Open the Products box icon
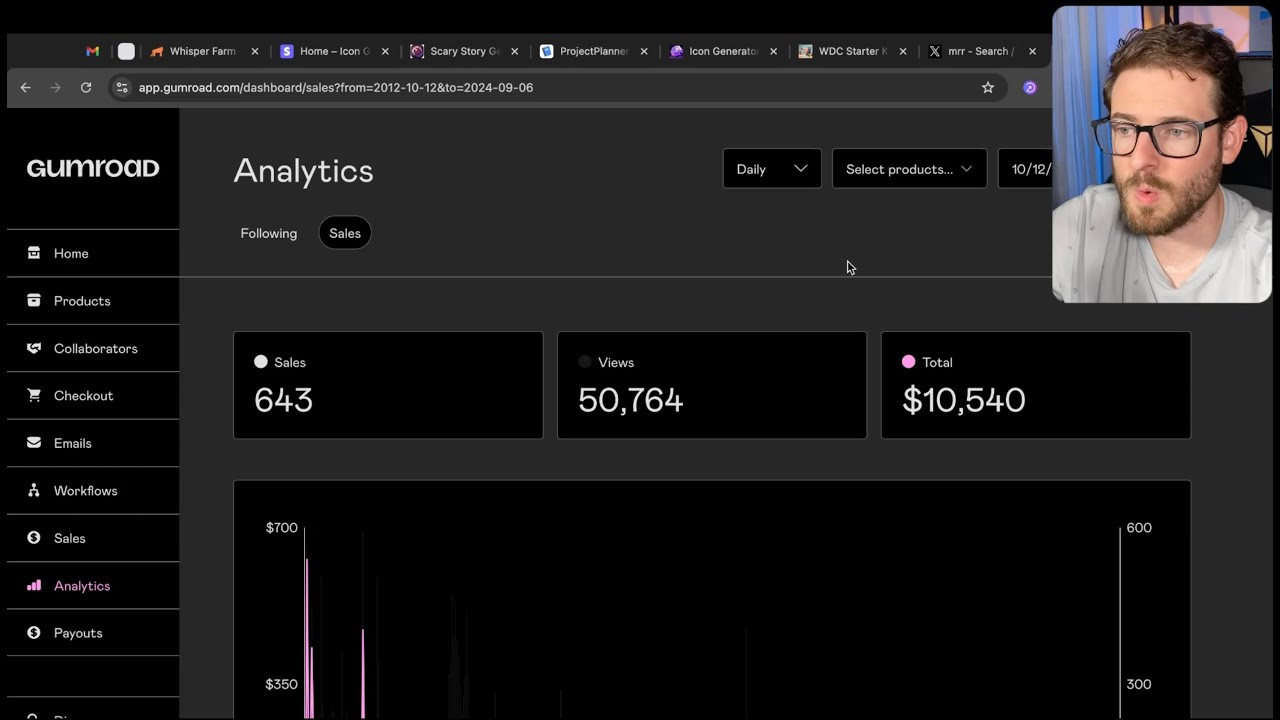The width and height of the screenshot is (1280, 720). pyautogui.click(x=34, y=301)
